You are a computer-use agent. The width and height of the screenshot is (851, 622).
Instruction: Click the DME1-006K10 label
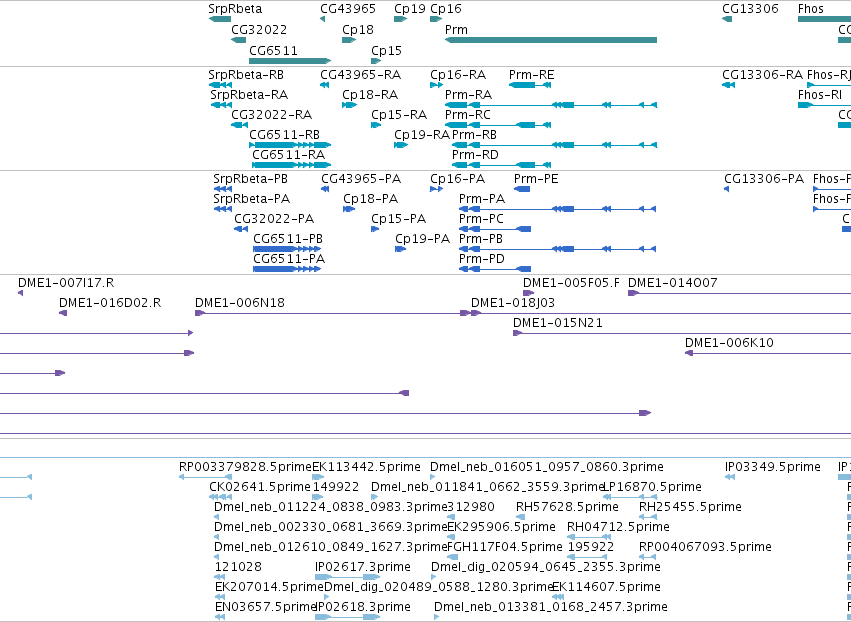(x=729, y=344)
